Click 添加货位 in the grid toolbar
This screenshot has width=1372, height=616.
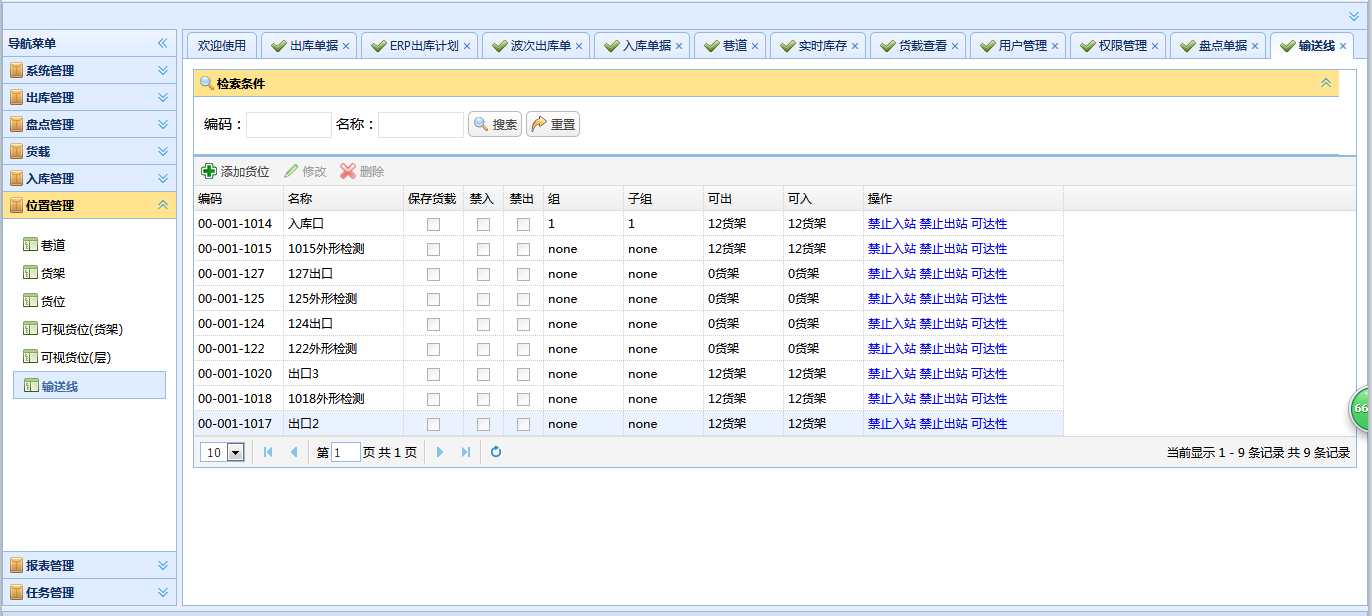(x=236, y=171)
